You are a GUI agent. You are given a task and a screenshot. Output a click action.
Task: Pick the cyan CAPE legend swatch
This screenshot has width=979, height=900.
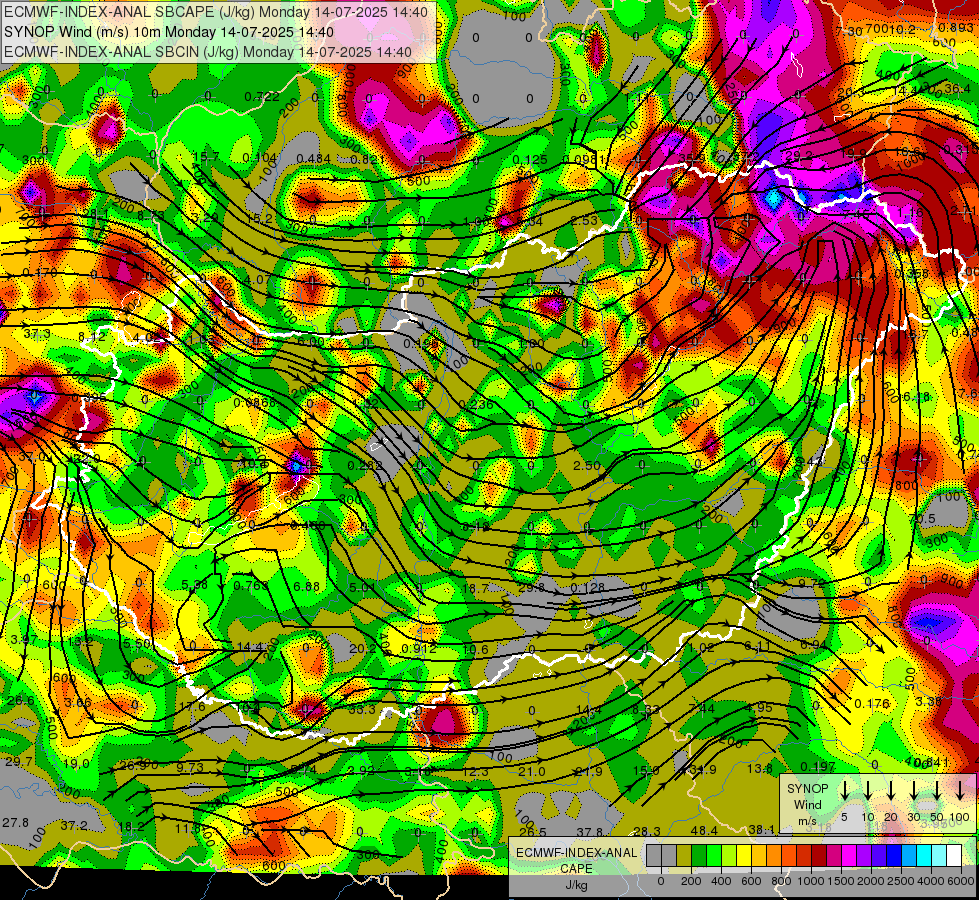coord(924,856)
